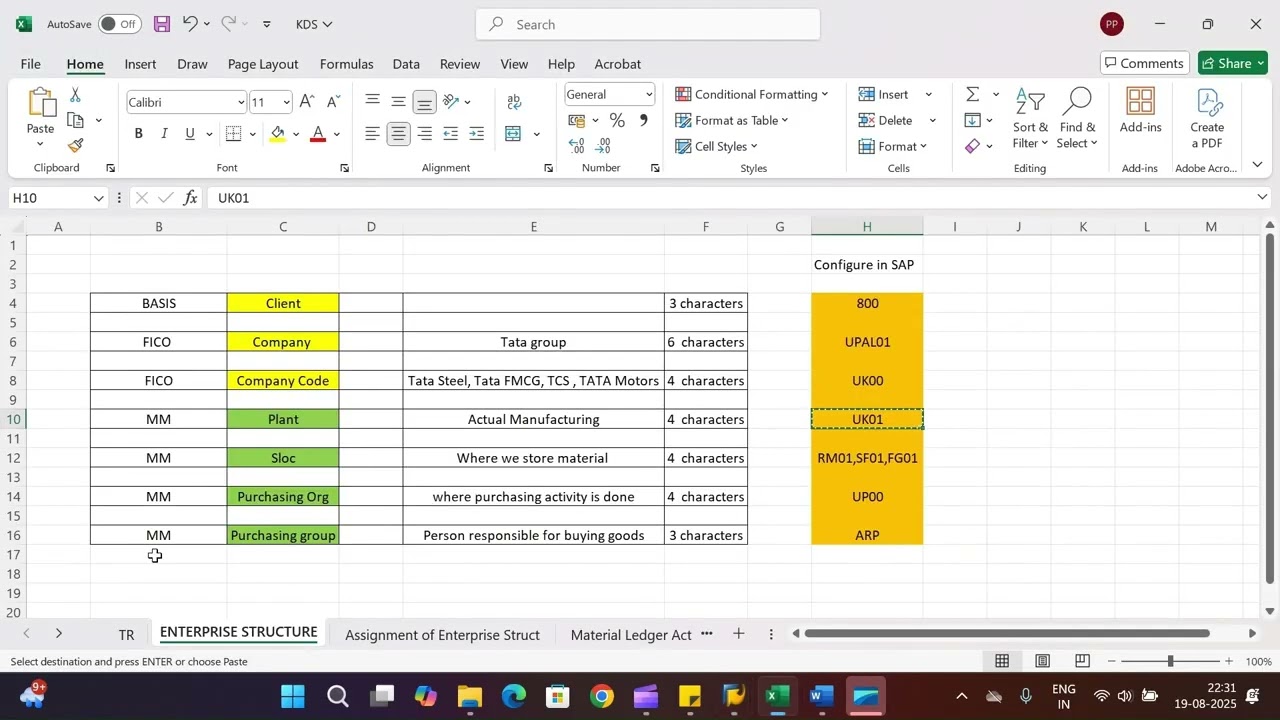Apply the yellow Fill Color swatch
This screenshot has width=1280, height=720.
click(x=278, y=134)
